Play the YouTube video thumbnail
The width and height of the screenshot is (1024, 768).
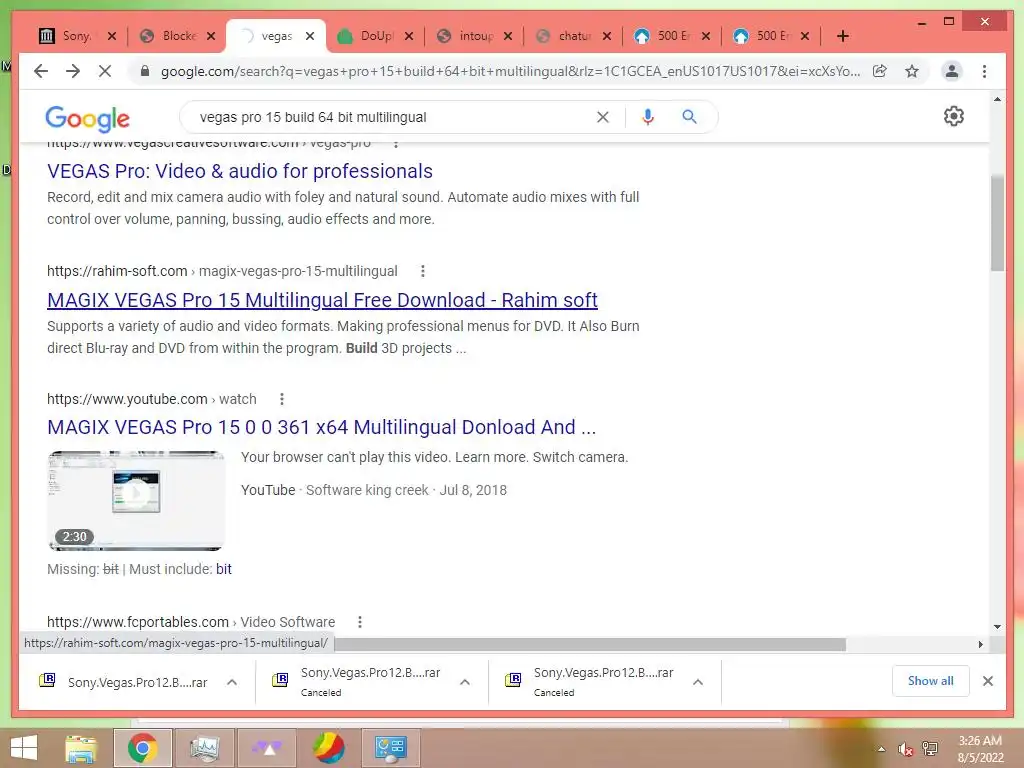coord(136,500)
